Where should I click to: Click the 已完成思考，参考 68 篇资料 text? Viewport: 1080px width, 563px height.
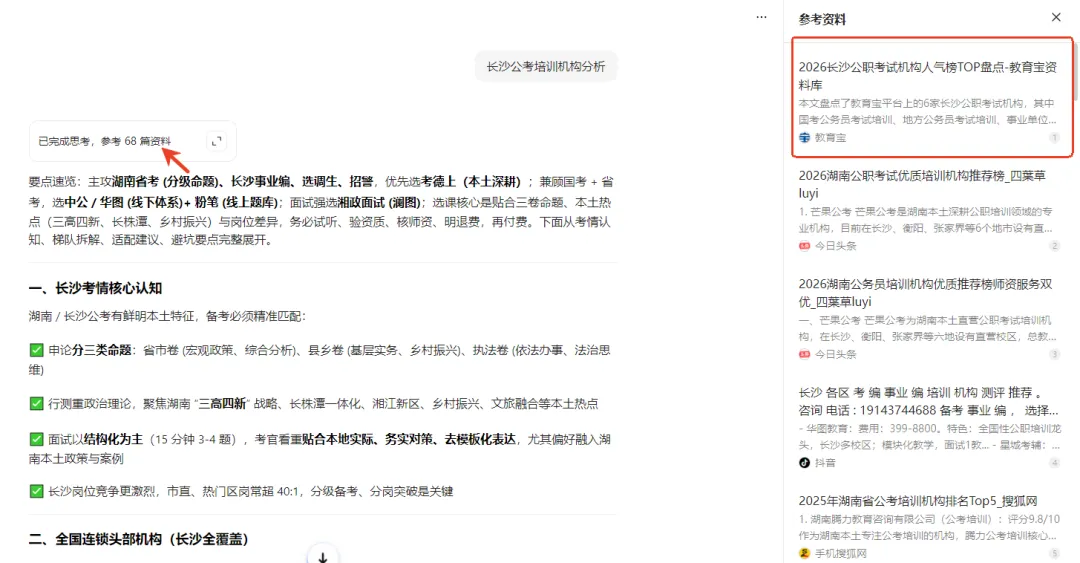(105, 141)
